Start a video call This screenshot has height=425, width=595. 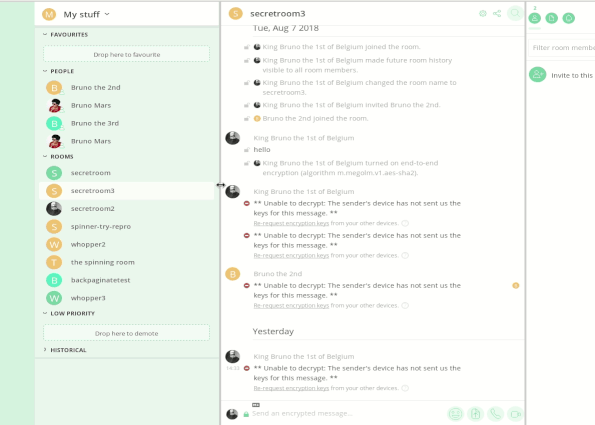(515, 414)
